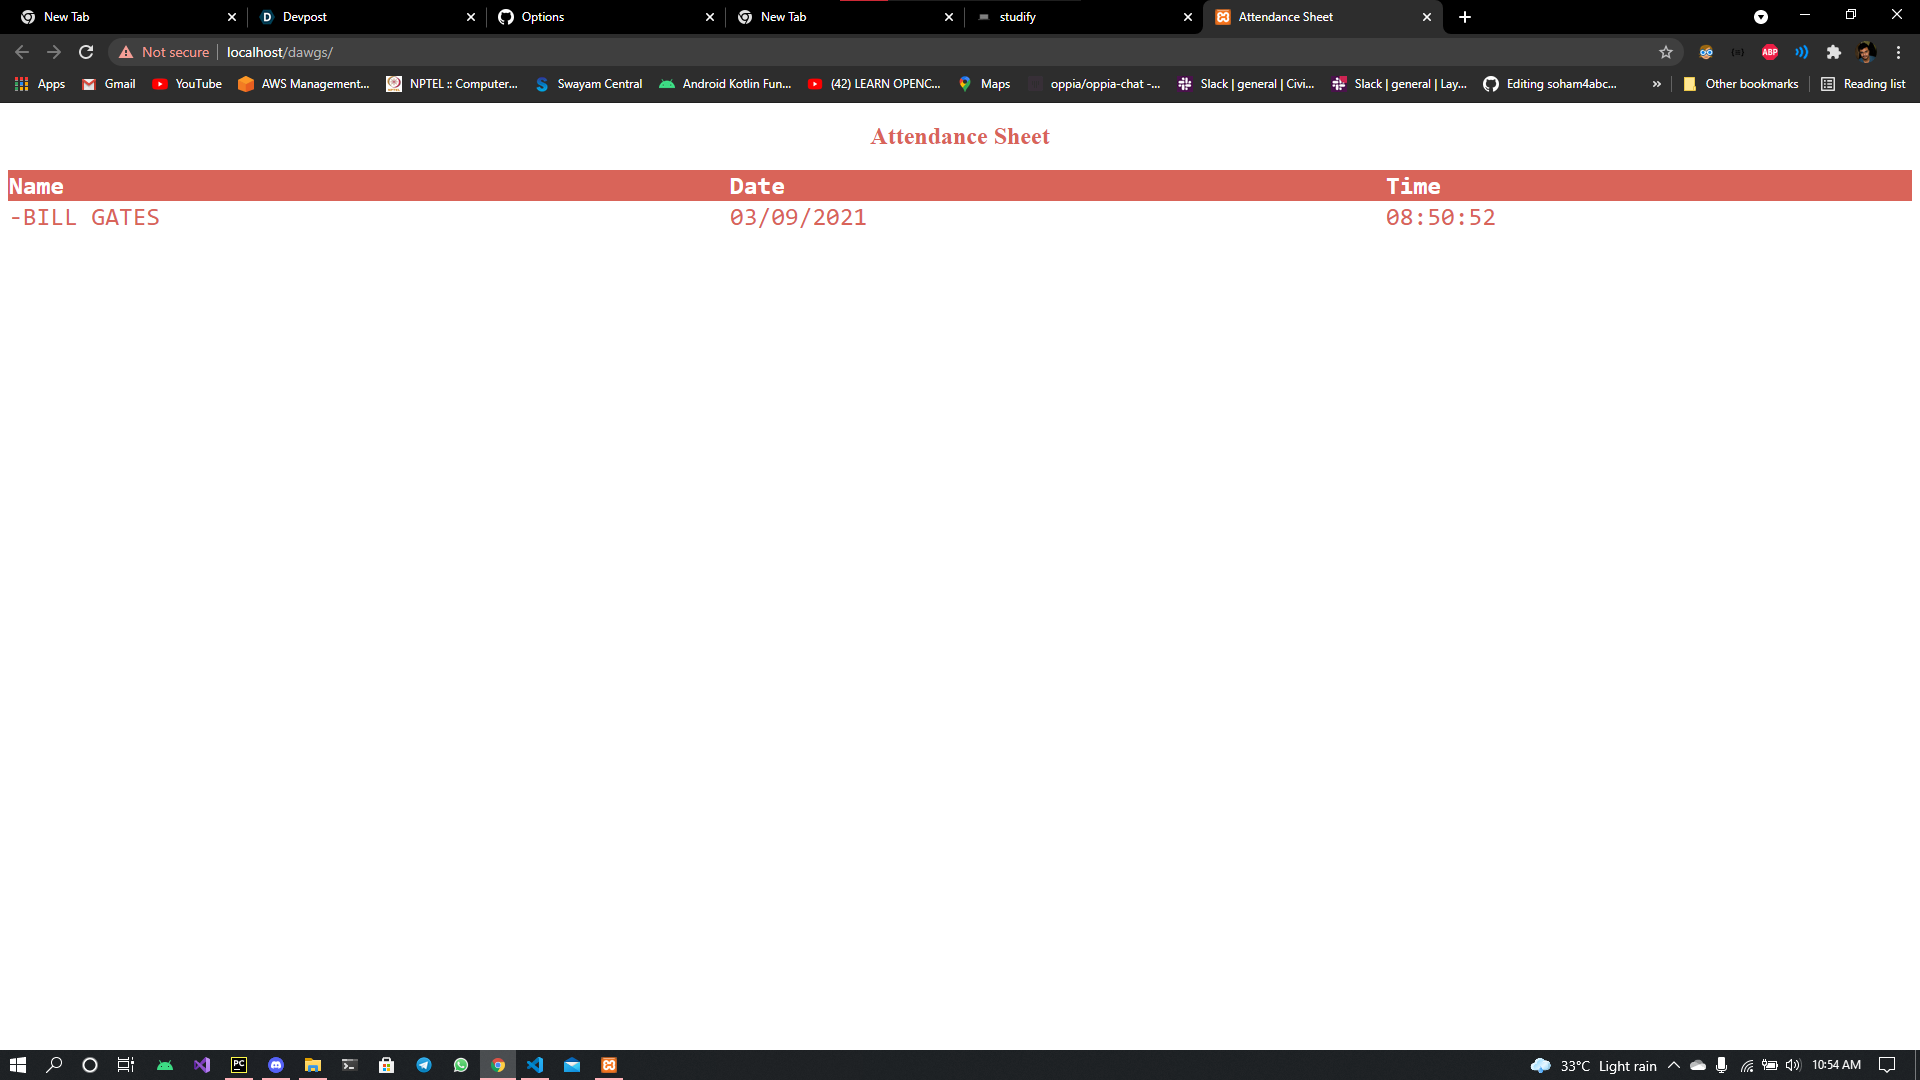Open Other bookmarks folder
Viewport: 1920px width, 1080px height.
(1741, 84)
